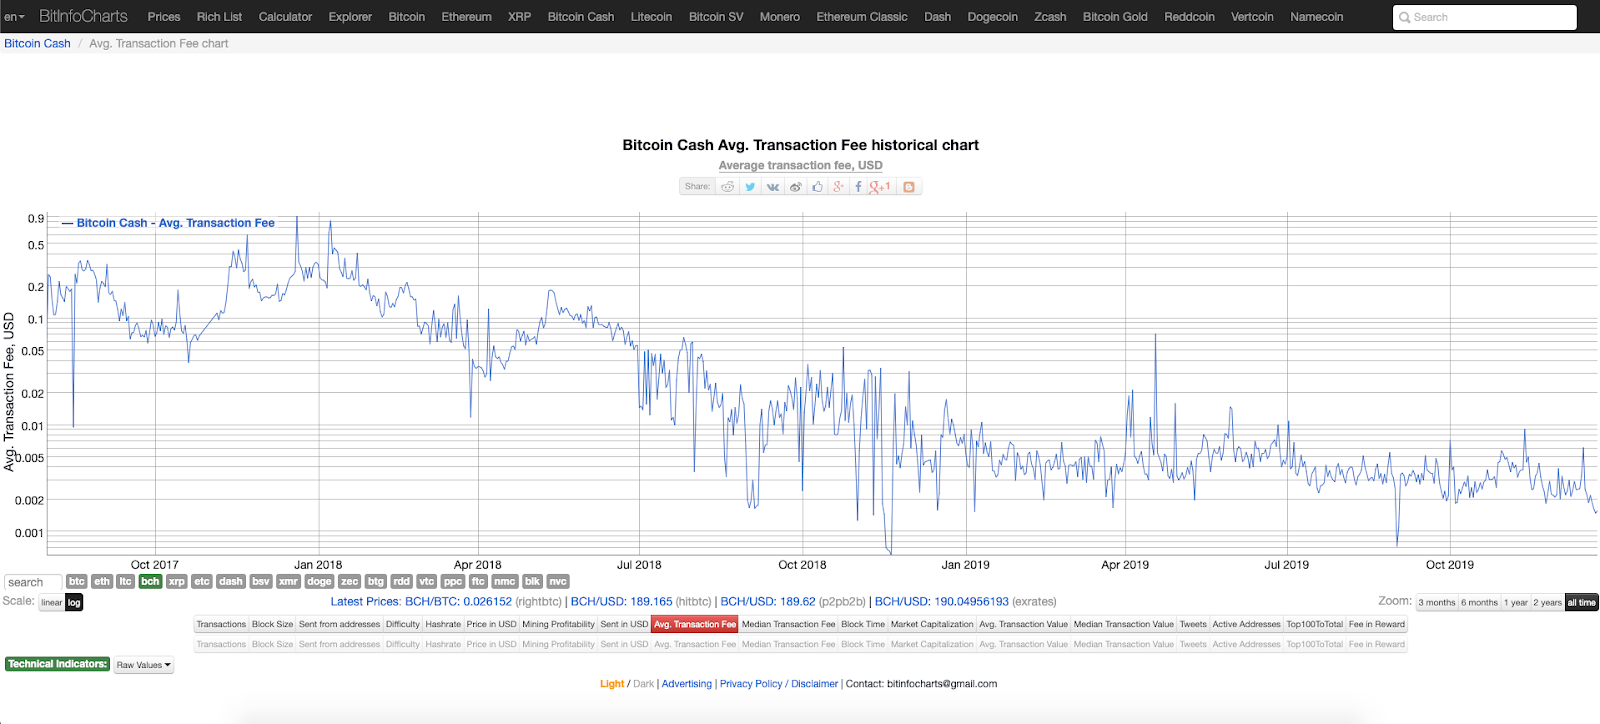Viewport: 1600px width, 724px height.
Task: Open Rich List page
Action: (219, 17)
